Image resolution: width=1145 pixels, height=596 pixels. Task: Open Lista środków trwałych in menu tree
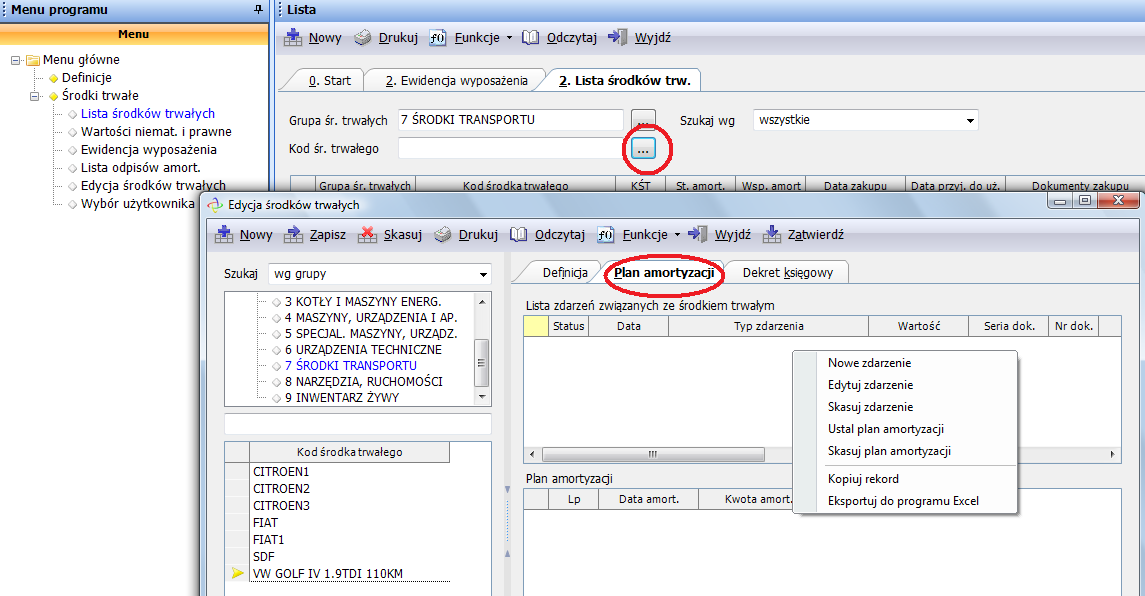point(148,114)
